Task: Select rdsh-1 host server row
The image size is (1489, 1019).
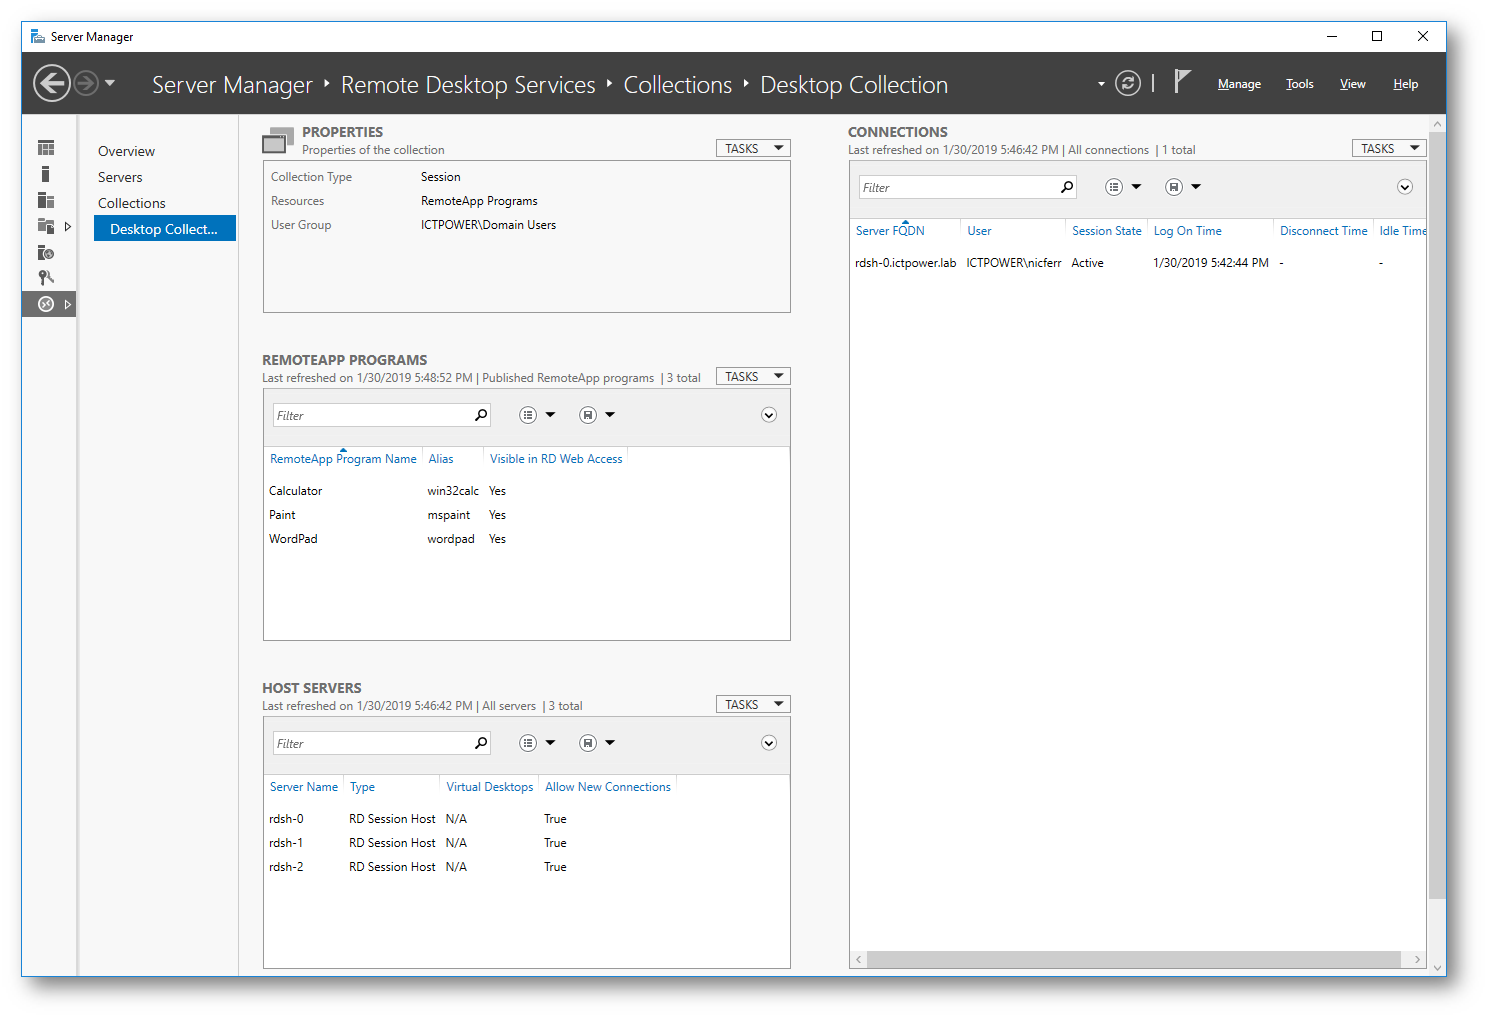Action: [x=527, y=843]
